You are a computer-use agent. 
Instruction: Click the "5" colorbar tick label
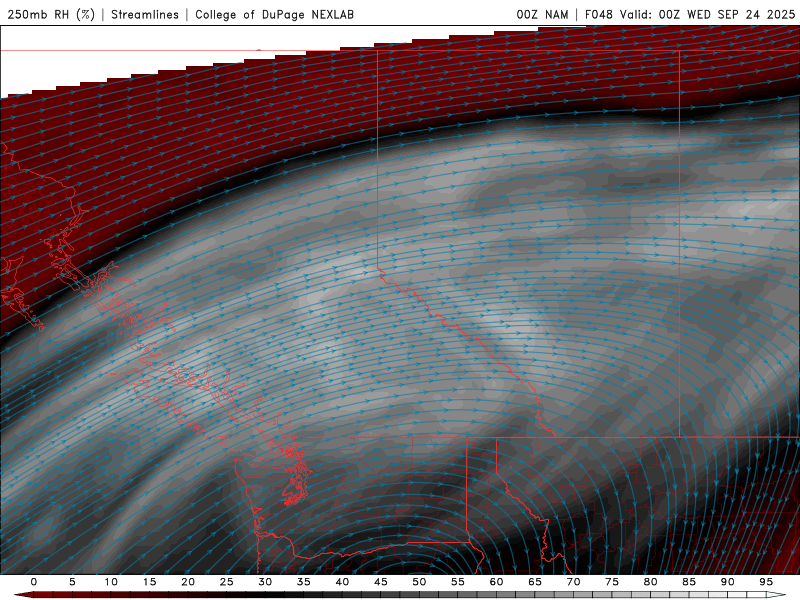pos(72,582)
